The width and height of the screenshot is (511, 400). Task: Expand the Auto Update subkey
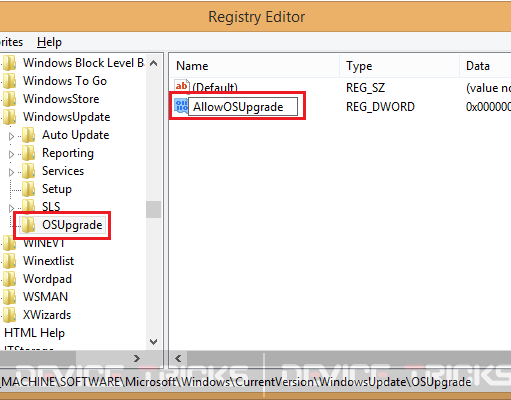click(x=11, y=136)
